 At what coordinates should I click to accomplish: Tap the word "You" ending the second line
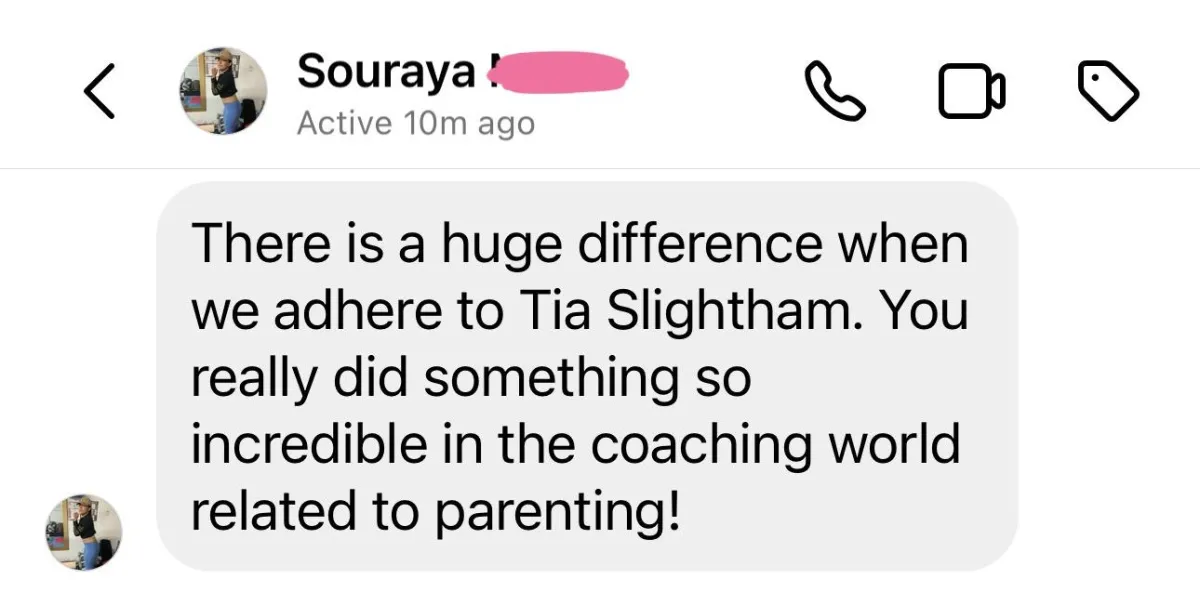pyautogui.click(x=935, y=311)
